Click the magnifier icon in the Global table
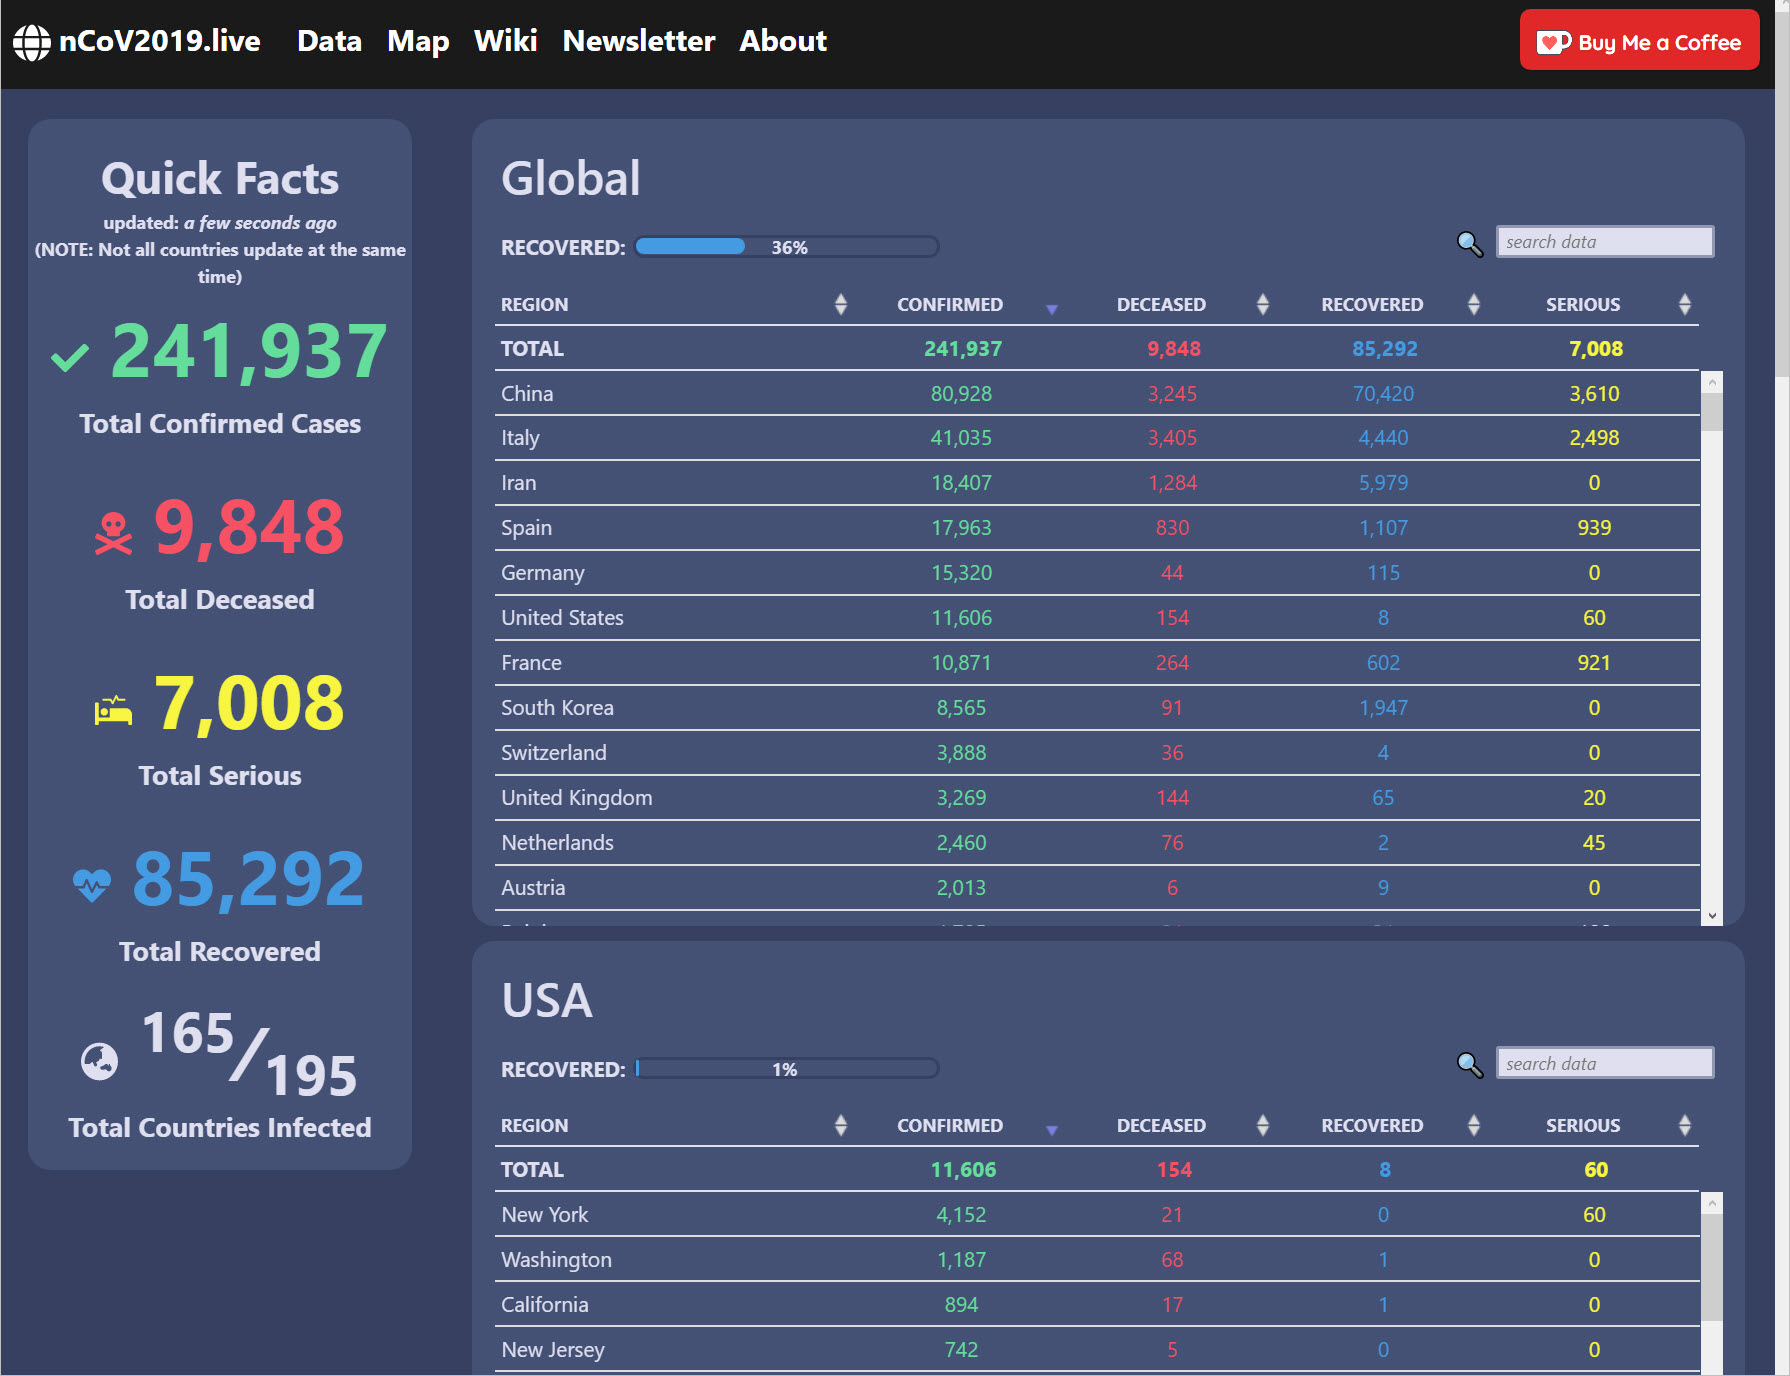The height and width of the screenshot is (1376, 1790). tap(1469, 243)
